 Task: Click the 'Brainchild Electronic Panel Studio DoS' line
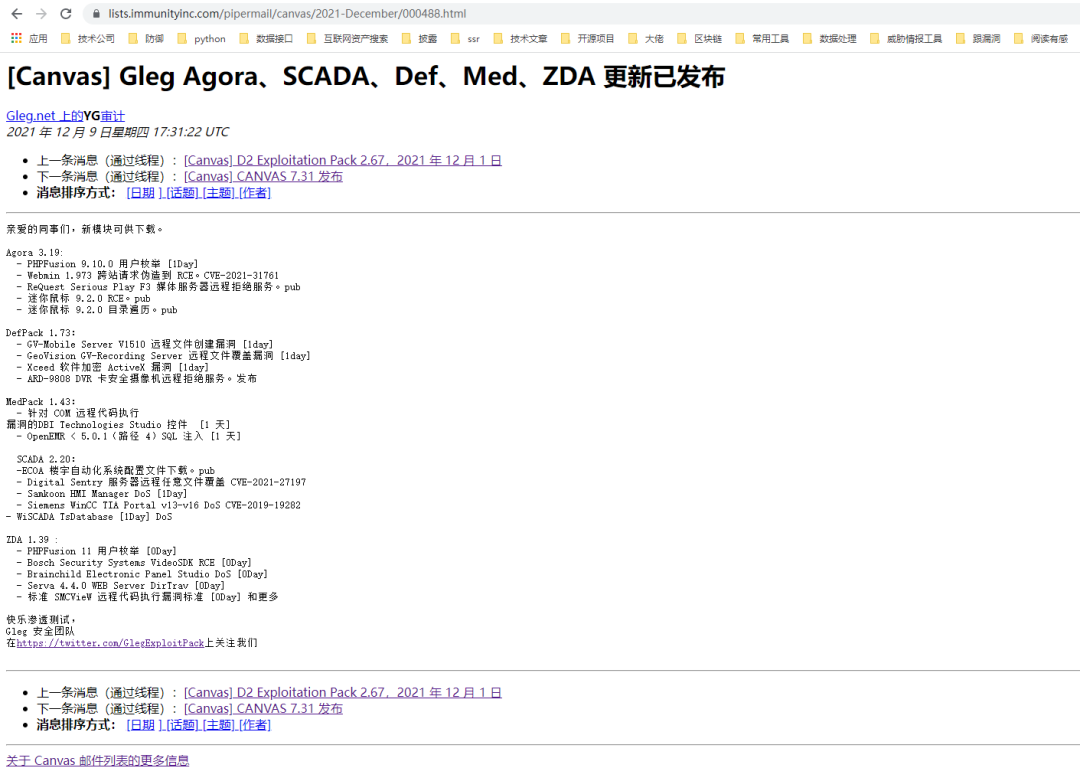pyautogui.click(x=143, y=574)
